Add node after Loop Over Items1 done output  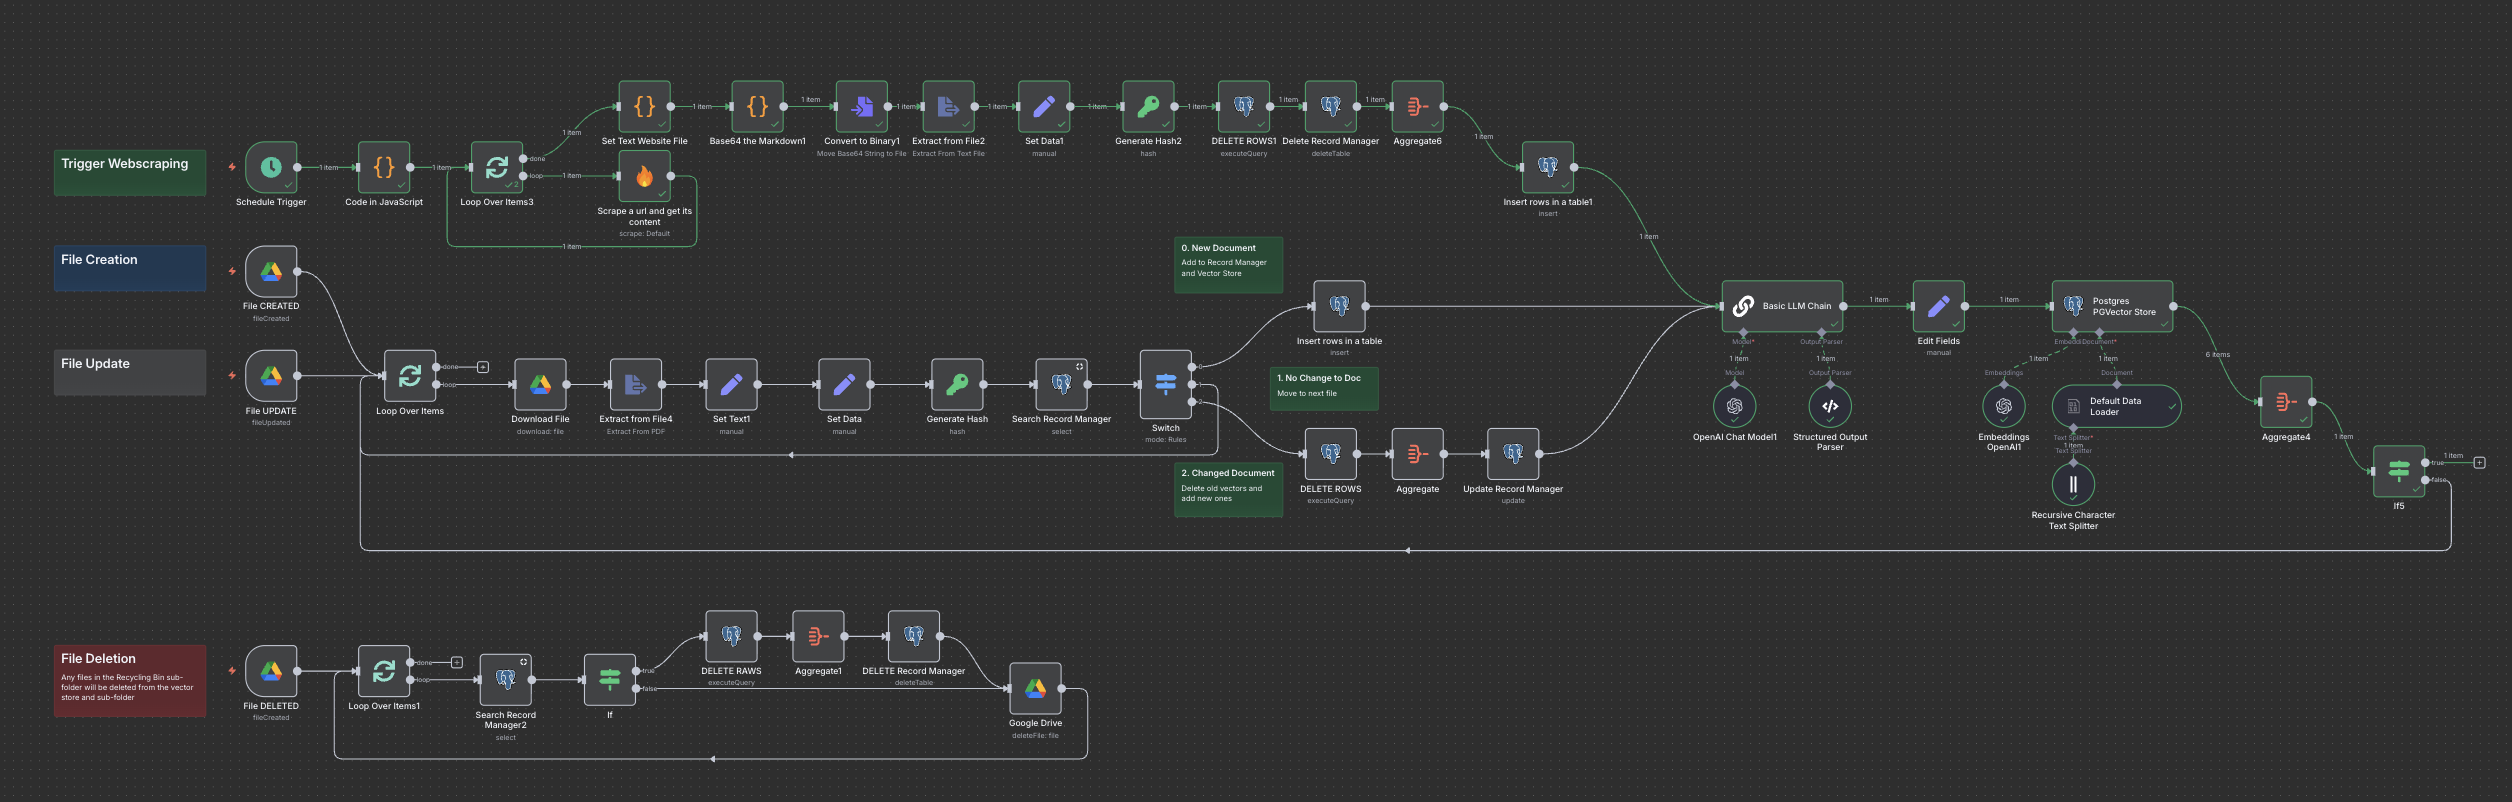pos(457,662)
